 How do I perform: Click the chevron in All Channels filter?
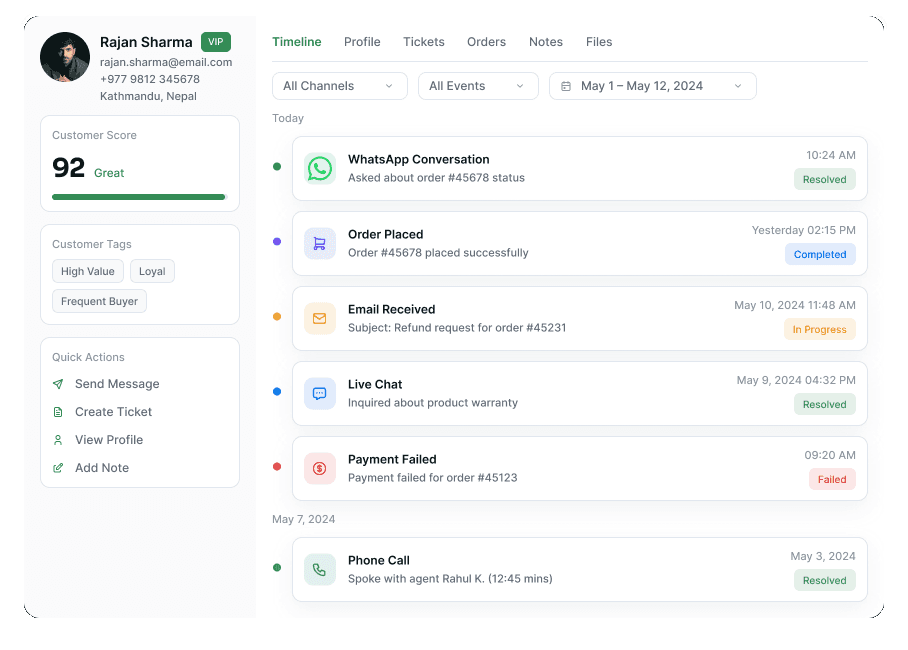point(389,86)
